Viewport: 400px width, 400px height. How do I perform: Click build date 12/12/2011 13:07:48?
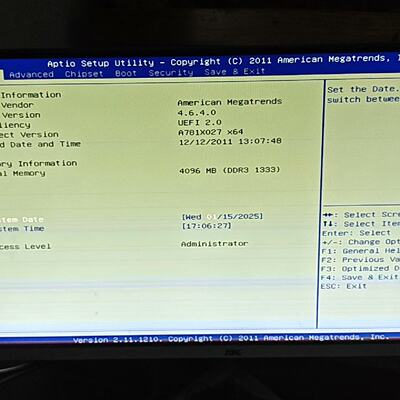tap(230, 141)
